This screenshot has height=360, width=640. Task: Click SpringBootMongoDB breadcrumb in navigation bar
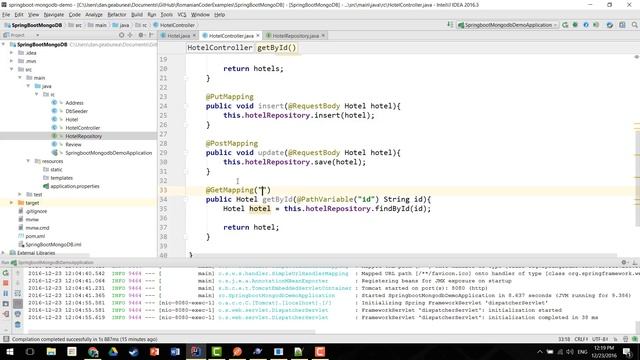tap(33, 25)
